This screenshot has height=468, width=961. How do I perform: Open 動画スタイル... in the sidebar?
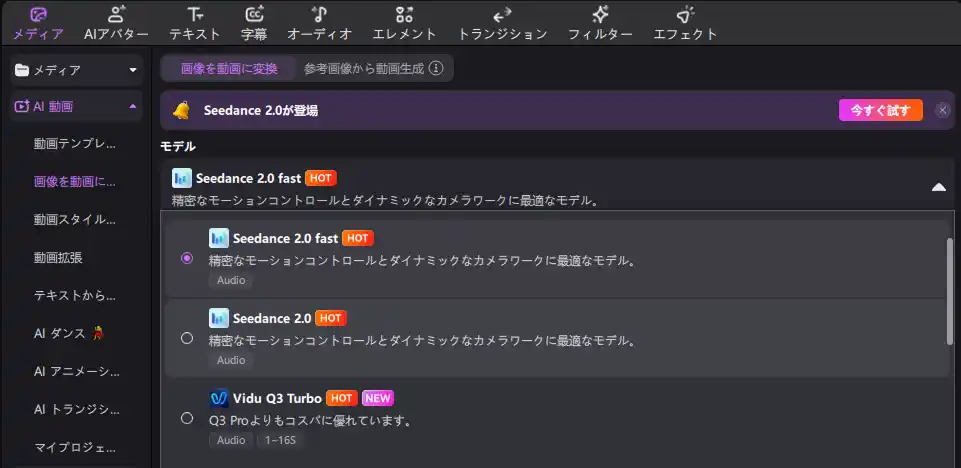coord(75,220)
